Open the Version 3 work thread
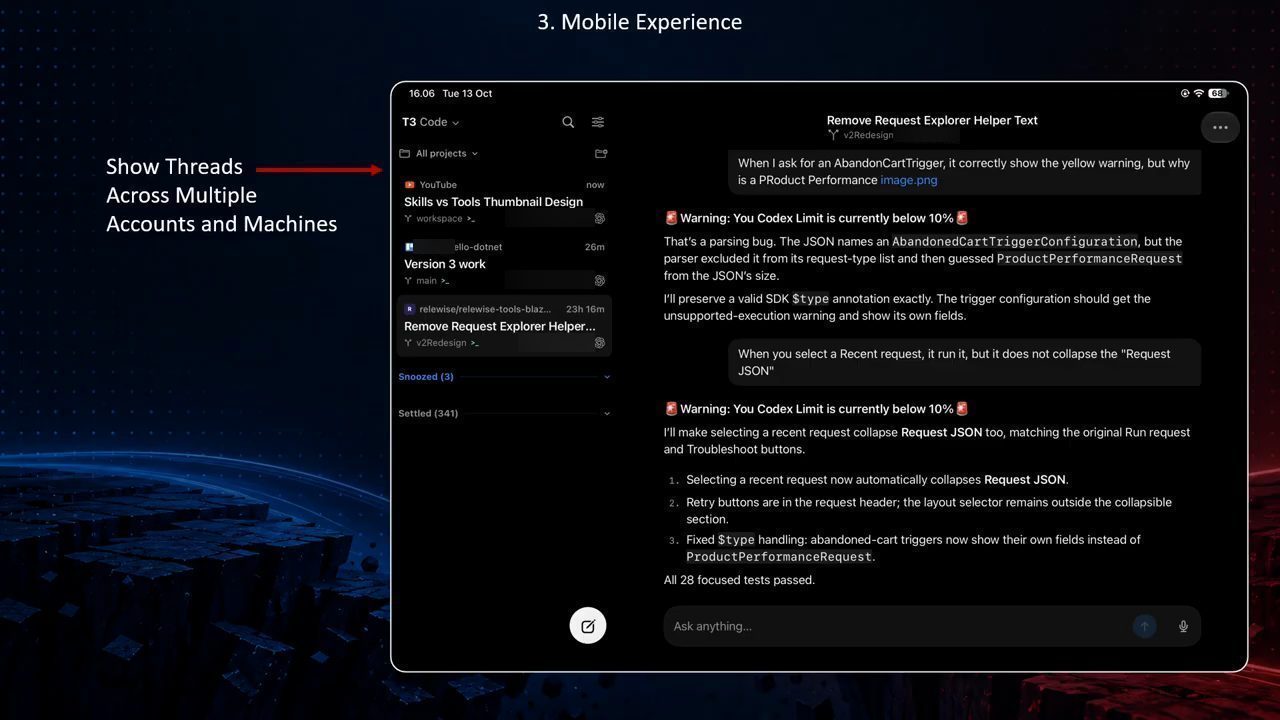This screenshot has height=720, width=1280. 504,263
